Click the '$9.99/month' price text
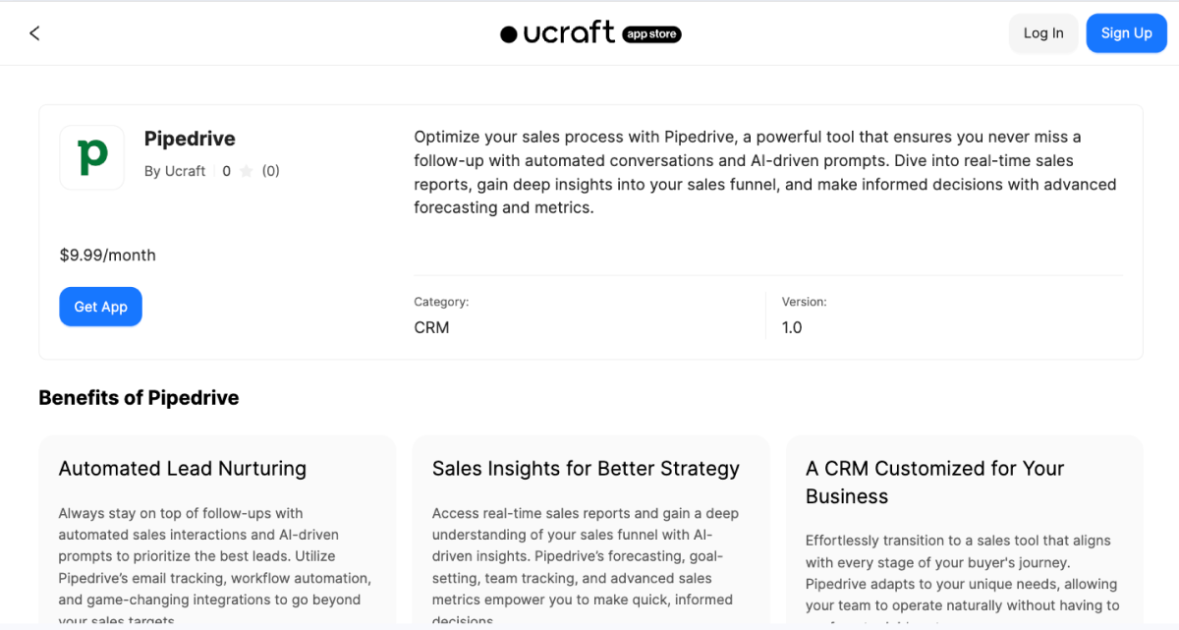This screenshot has width=1179, height=630. pos(107,254)
